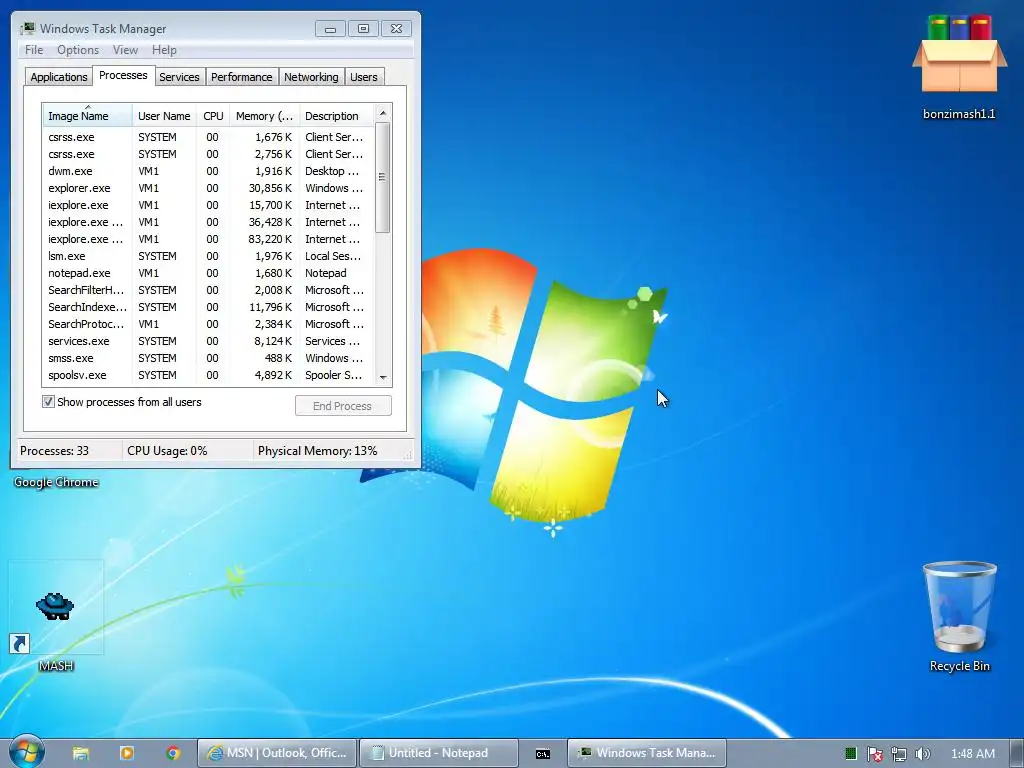Screen dimensions: 1024x768
Task: Sort by User Name column header
Action: [x=164, y=116]
